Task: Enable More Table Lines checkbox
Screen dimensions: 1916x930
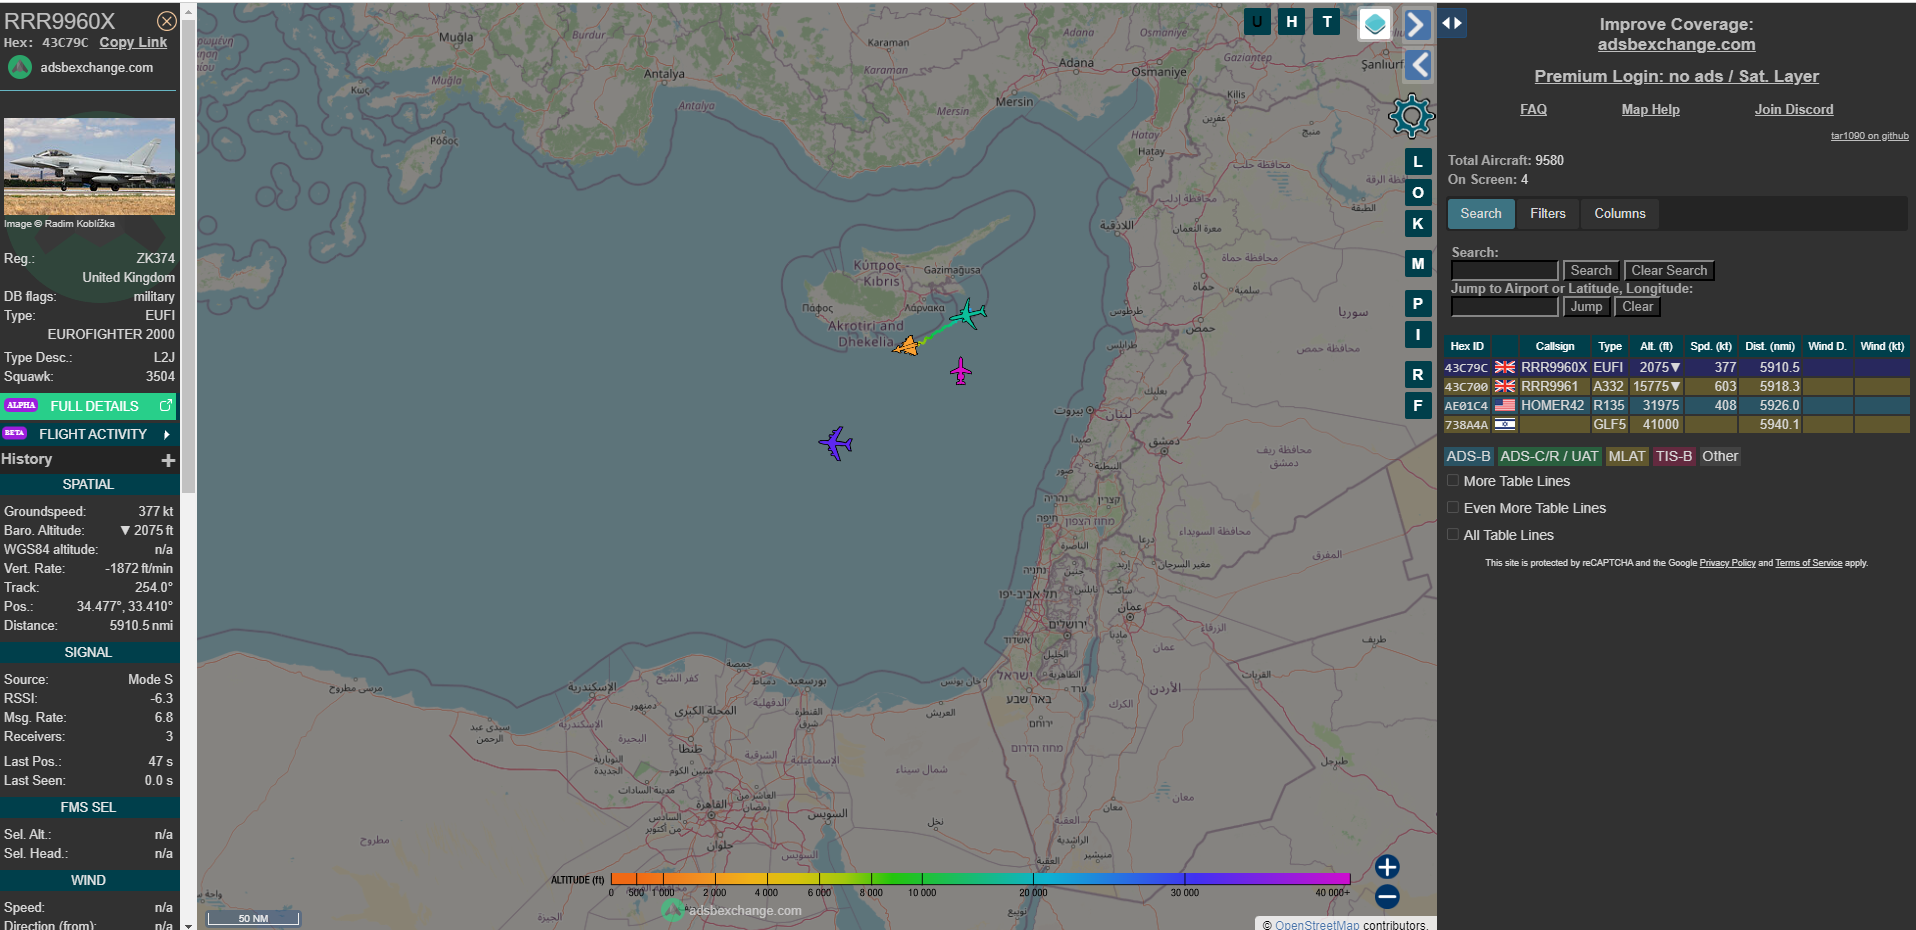Action: click(1453, 481)
